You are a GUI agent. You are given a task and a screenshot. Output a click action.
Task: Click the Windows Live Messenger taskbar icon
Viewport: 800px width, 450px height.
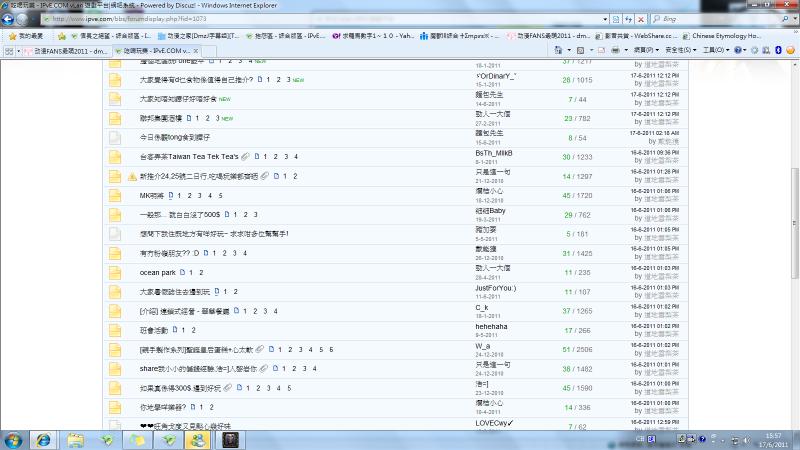pos(198,440)
